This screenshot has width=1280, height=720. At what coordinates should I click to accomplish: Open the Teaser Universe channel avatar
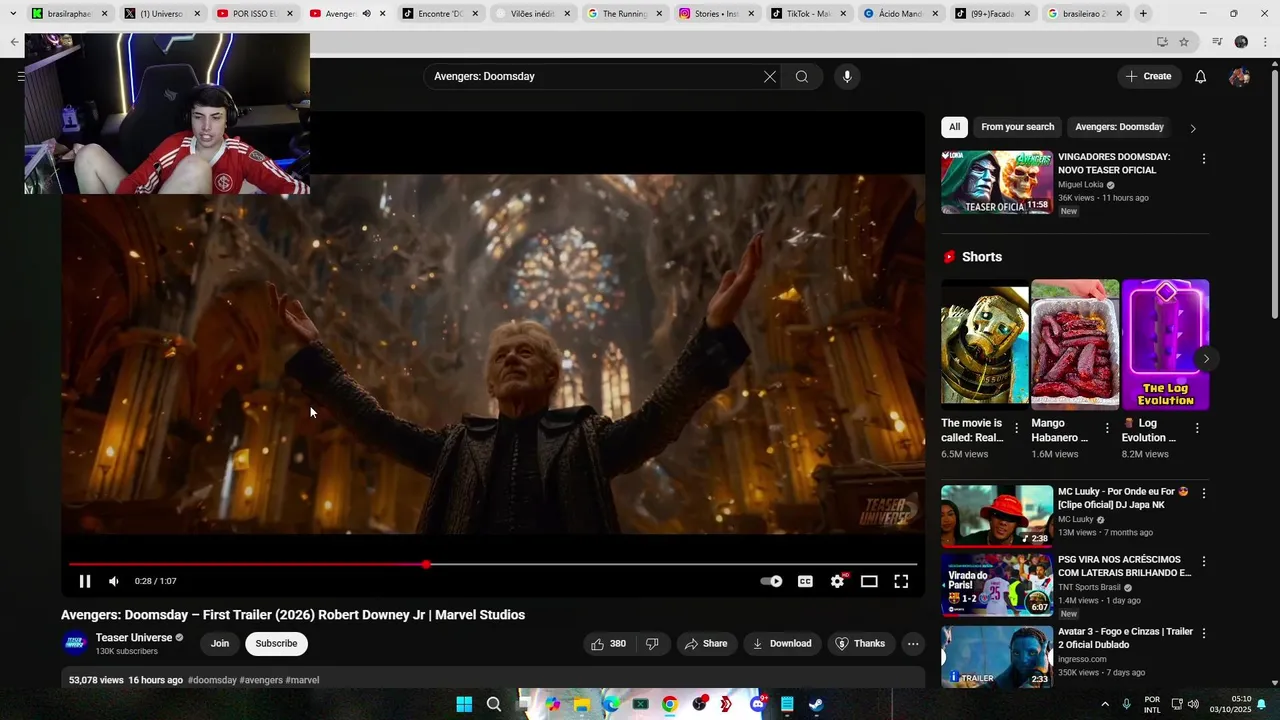coord(75,644)
